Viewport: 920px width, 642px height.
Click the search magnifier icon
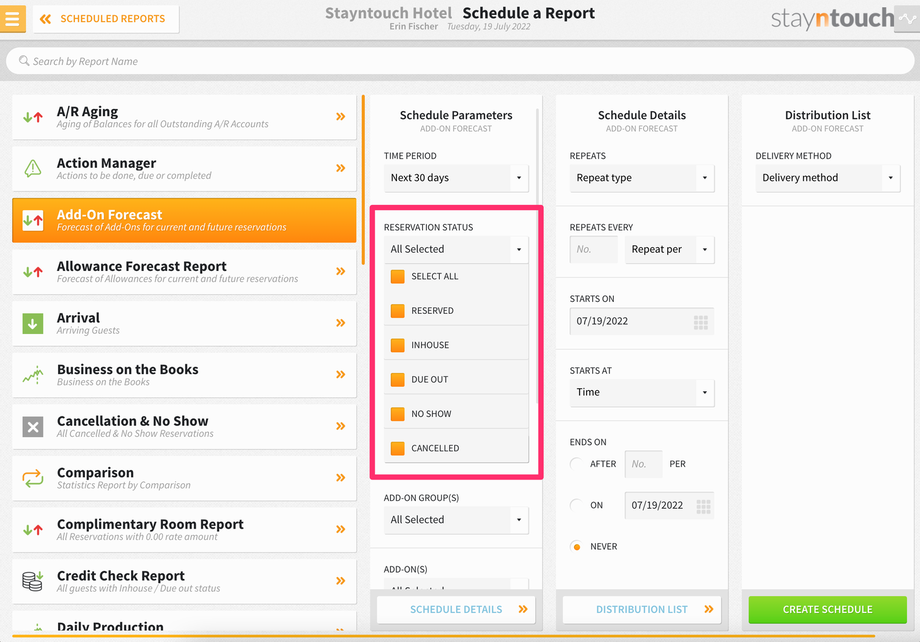coord(24,61)
